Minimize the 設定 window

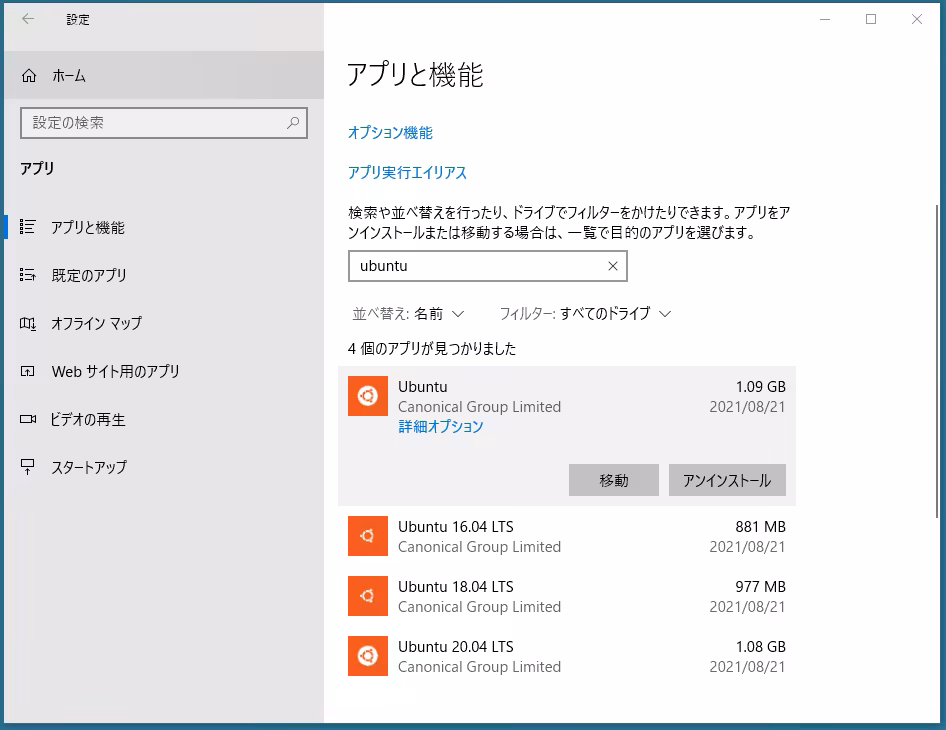pyautogui.click(x=825, y=19)
